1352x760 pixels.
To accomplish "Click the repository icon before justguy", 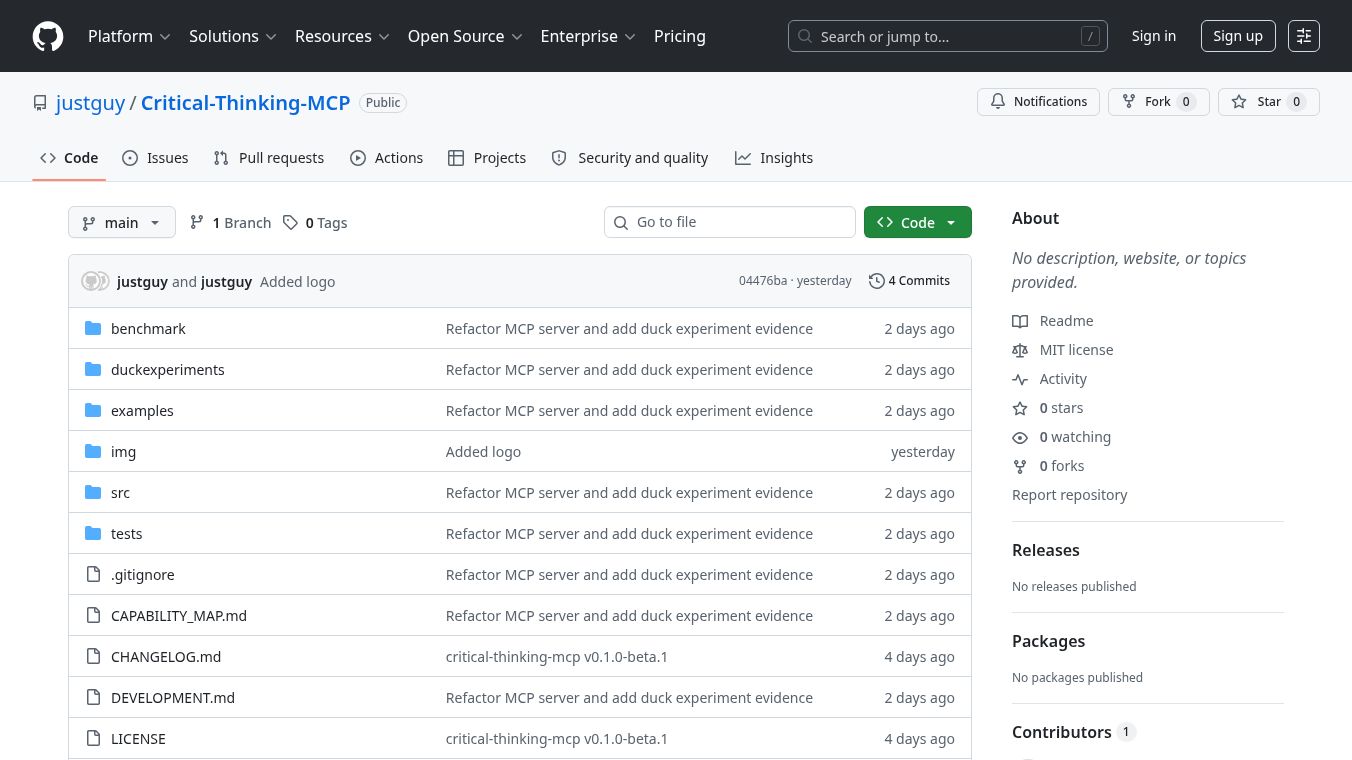I will [40, 103].
